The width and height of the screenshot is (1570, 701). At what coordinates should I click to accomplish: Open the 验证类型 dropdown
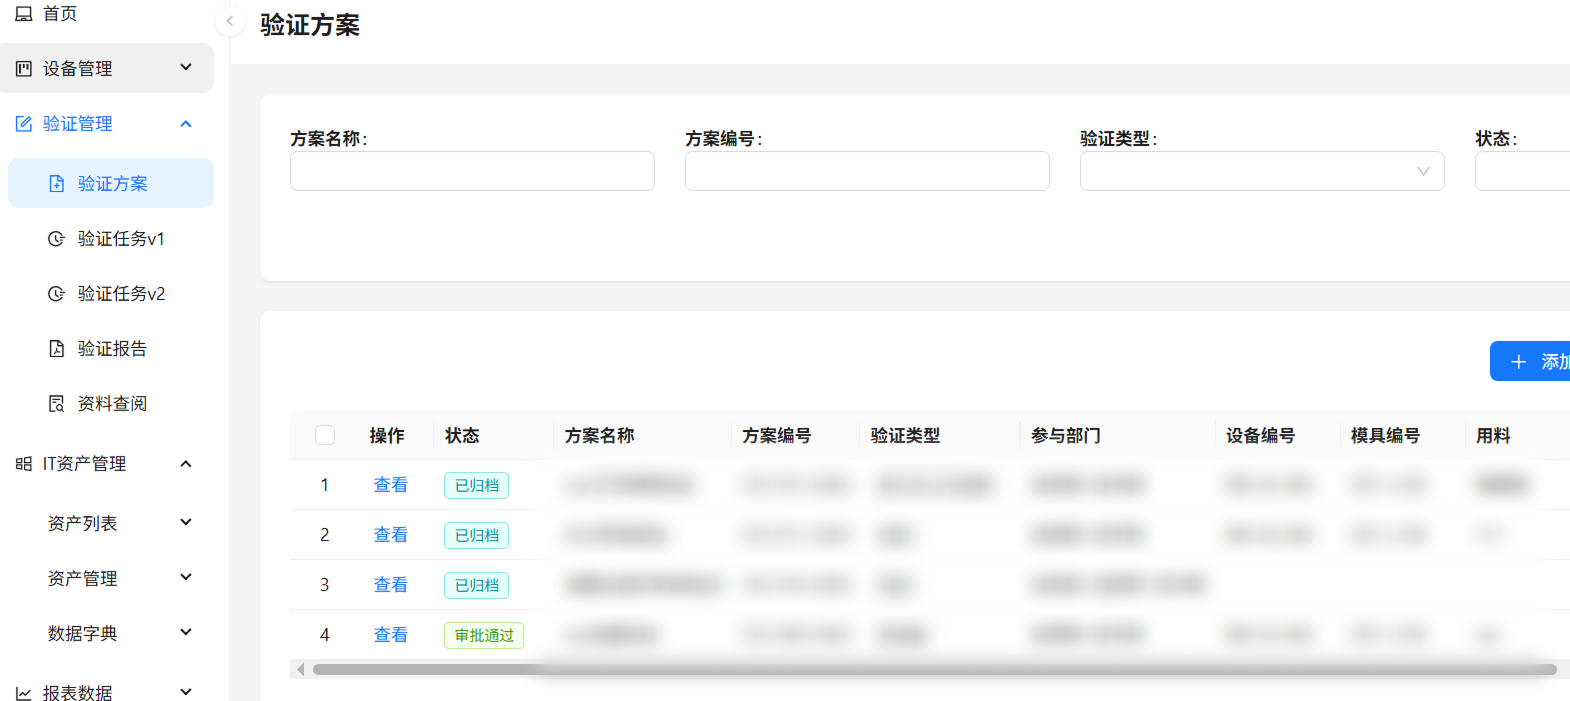pos(1261,171)
